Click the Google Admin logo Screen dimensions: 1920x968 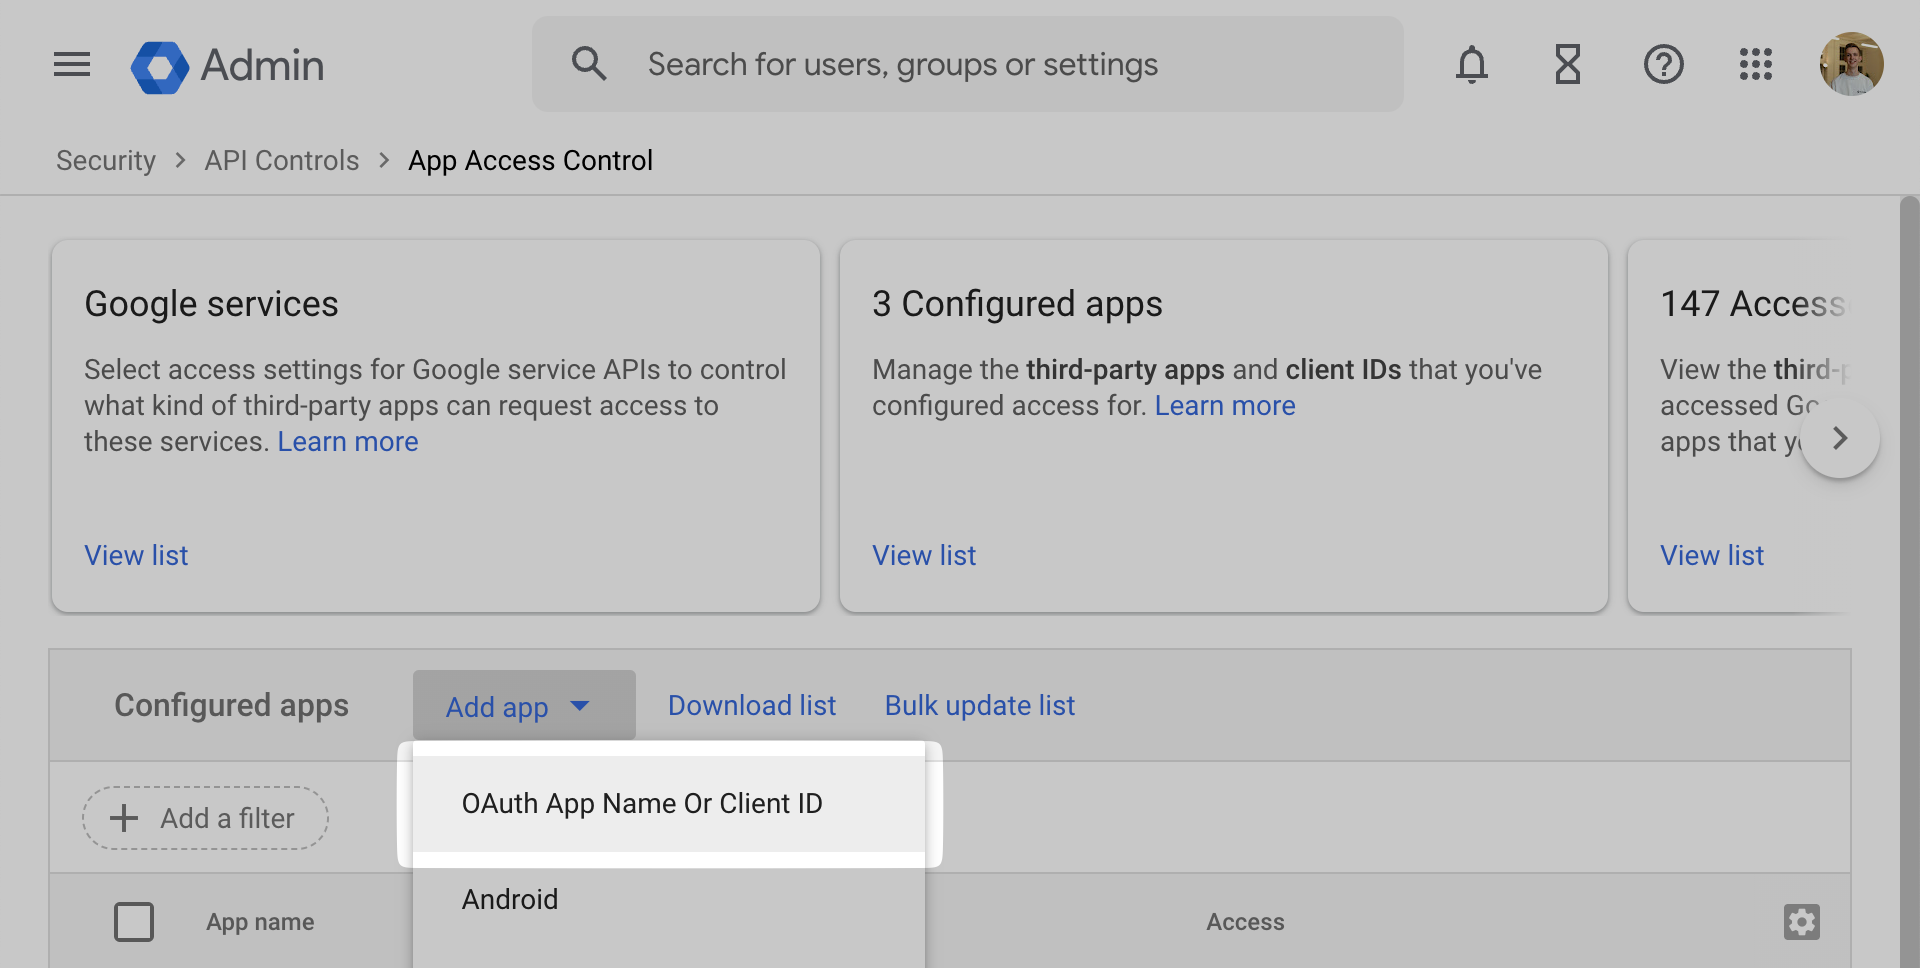228,66
